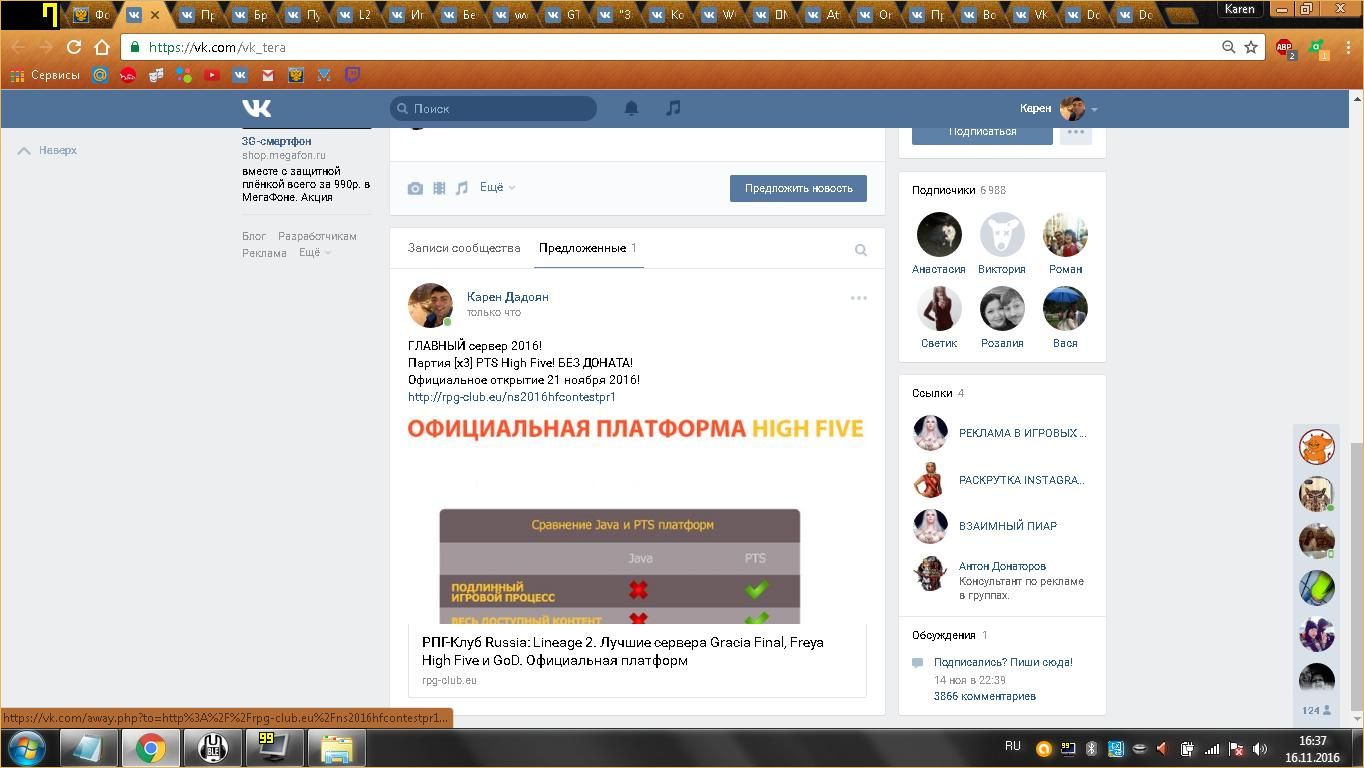Select the Предложенные tab
Viewport: 1364px width, 768px height.
point(588,248)
